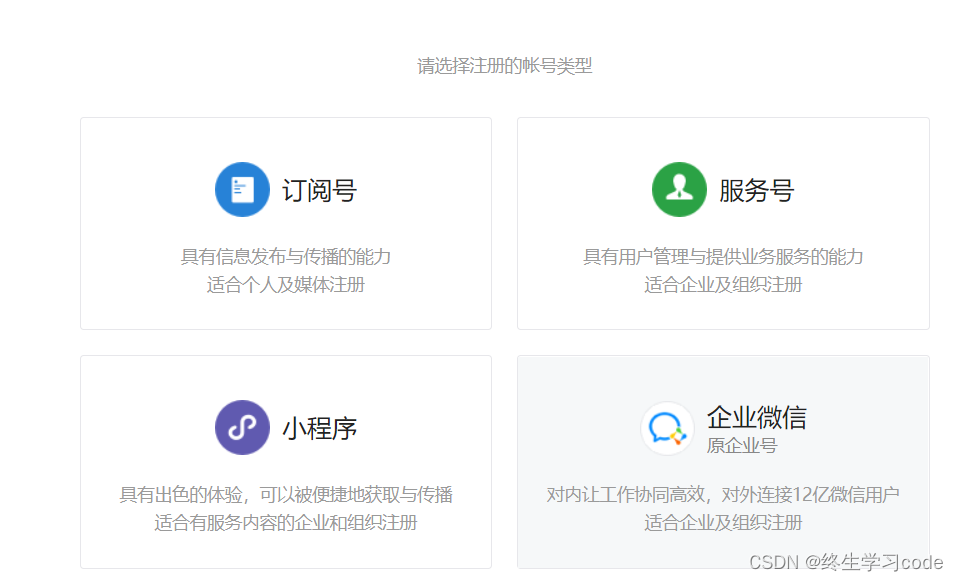This screenshot has width=958, height=581.
Task: Click 适合个人及媒体注册 text
Action: click(286, 285)
